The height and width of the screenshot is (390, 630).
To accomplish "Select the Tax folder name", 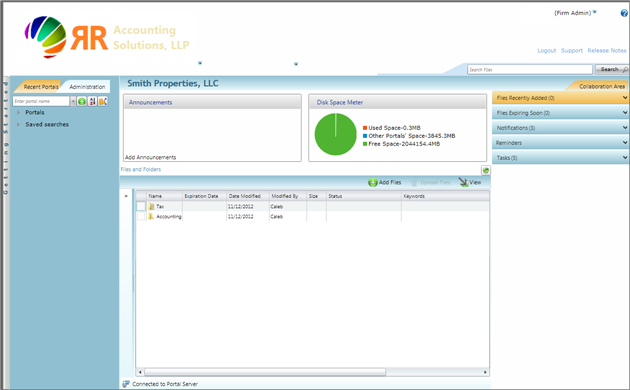I will (x=160, y=206).
